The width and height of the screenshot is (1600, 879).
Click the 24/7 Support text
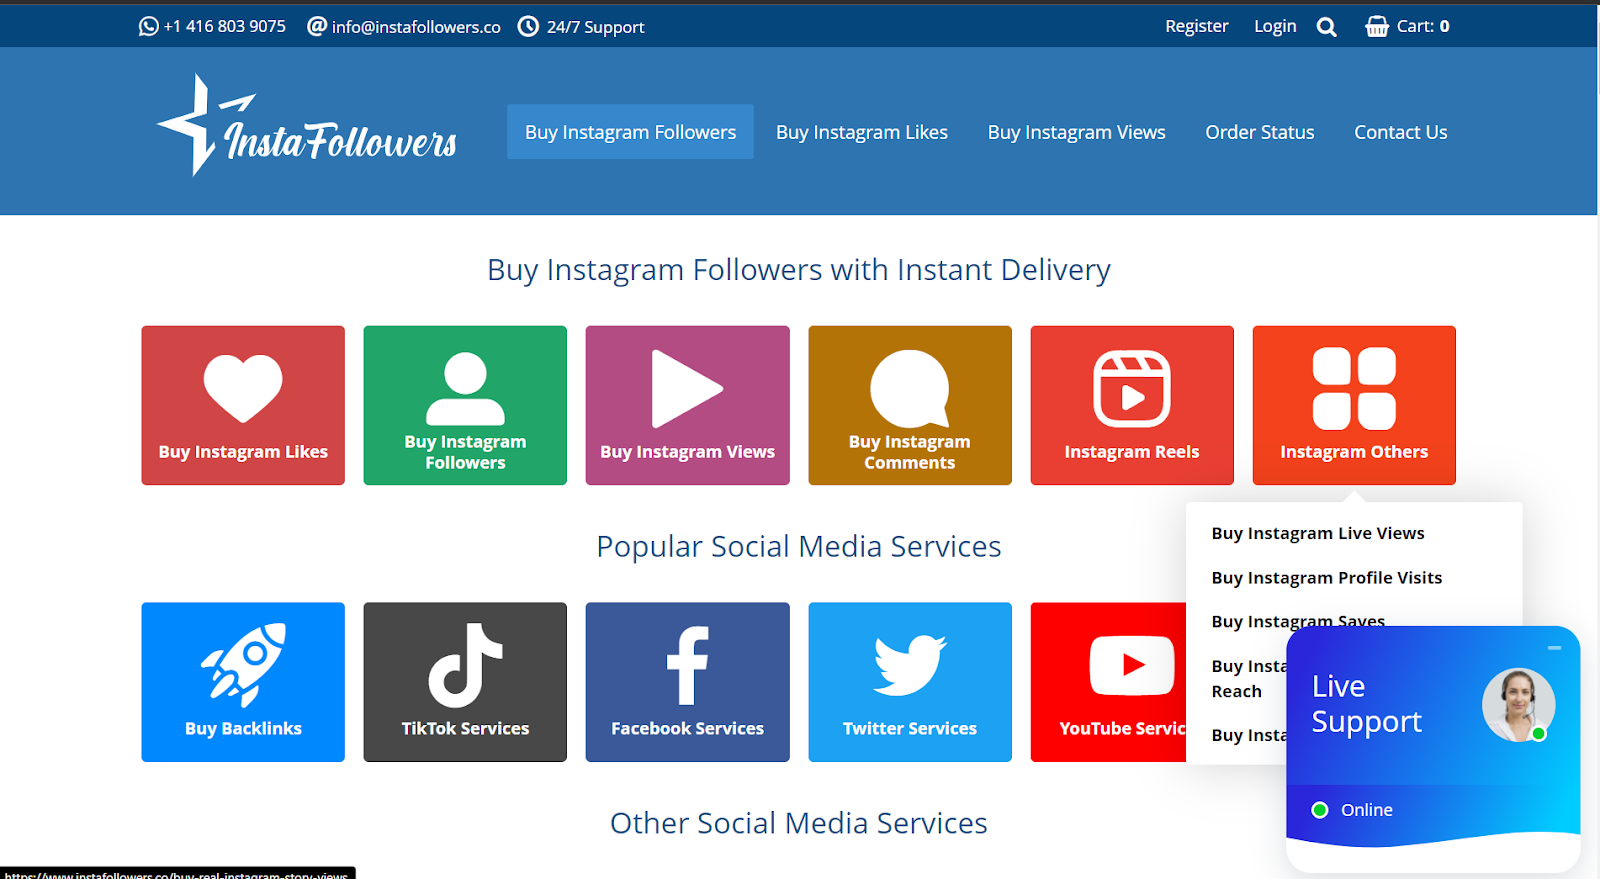click(595, 27)
